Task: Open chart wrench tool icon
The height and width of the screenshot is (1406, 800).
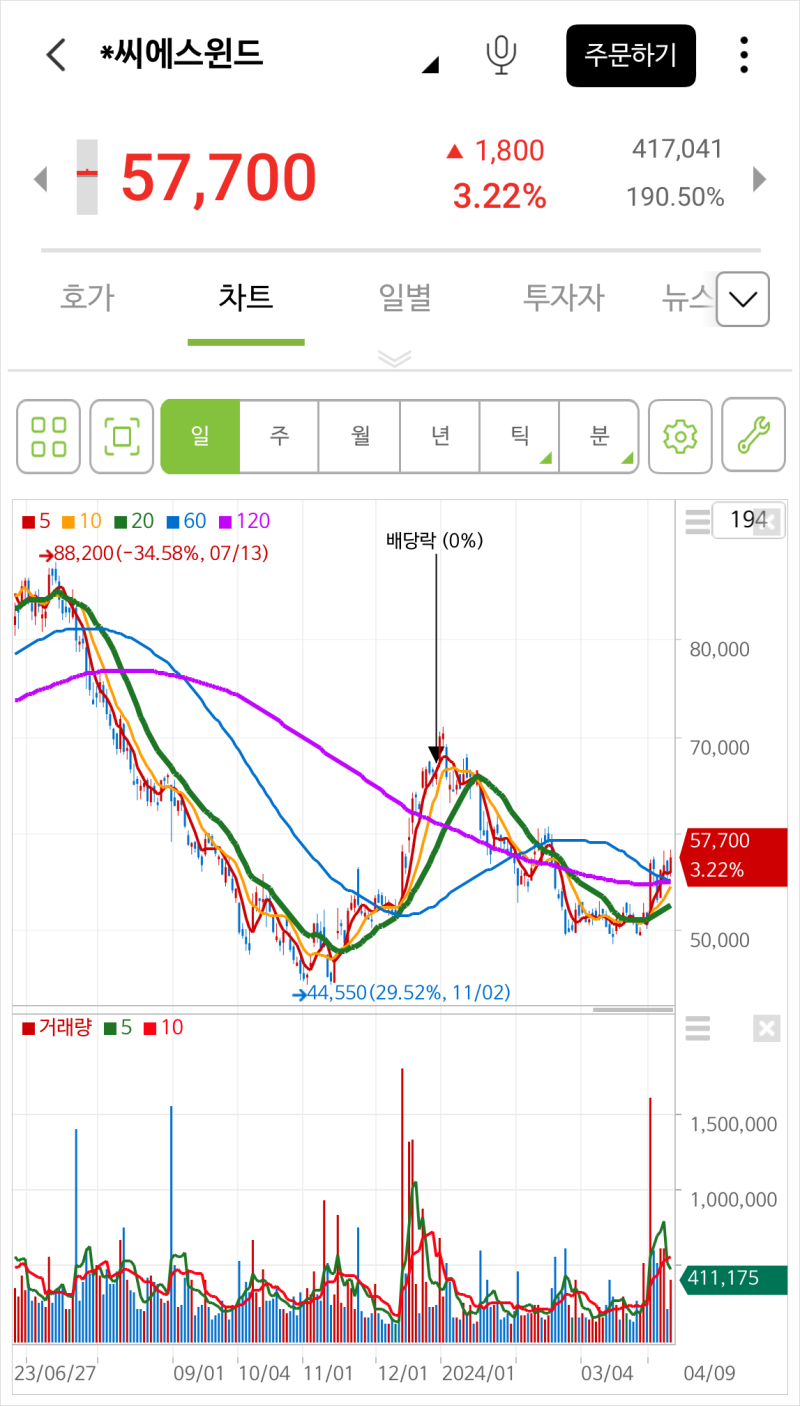Action: tap(753, 437)
